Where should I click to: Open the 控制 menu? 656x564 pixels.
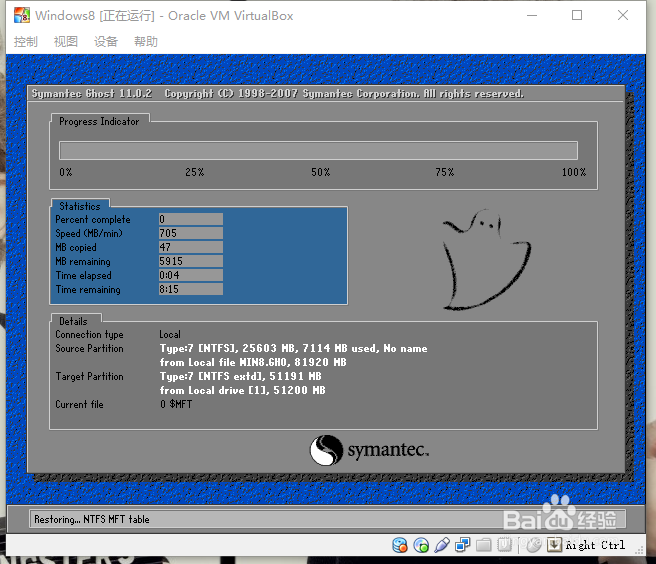point(26,41)
